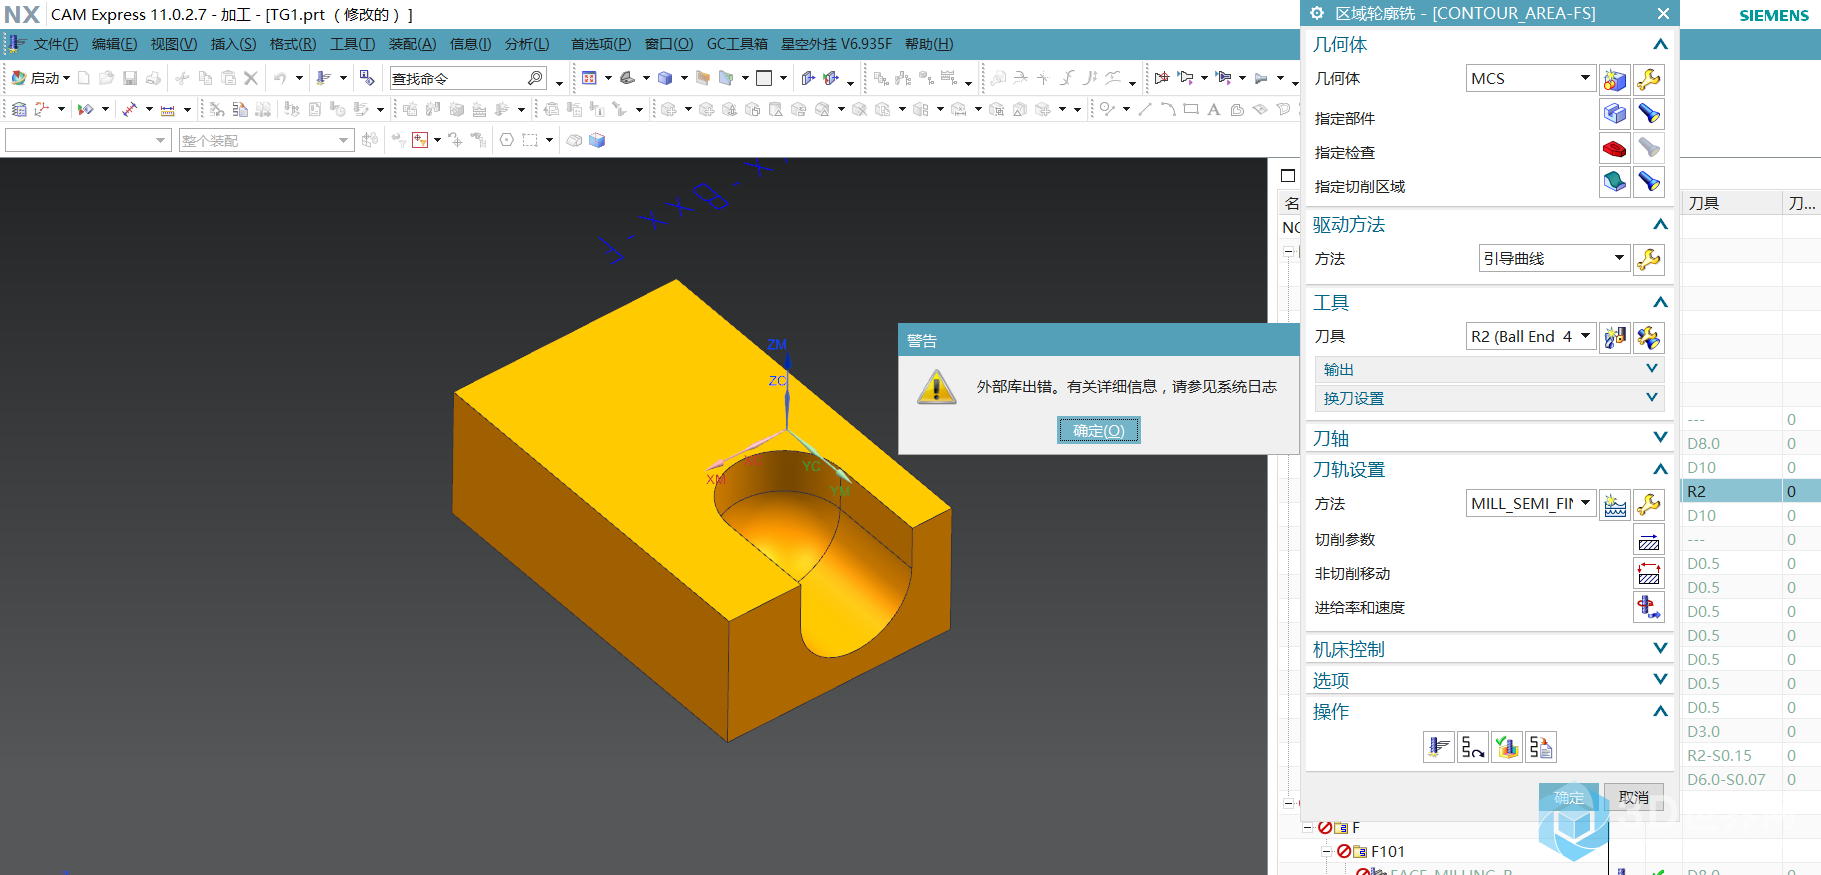Click the 指定切削区域 cut area icon
1821x875 pixels.
pyautogui.click(x=1614, y=182)
